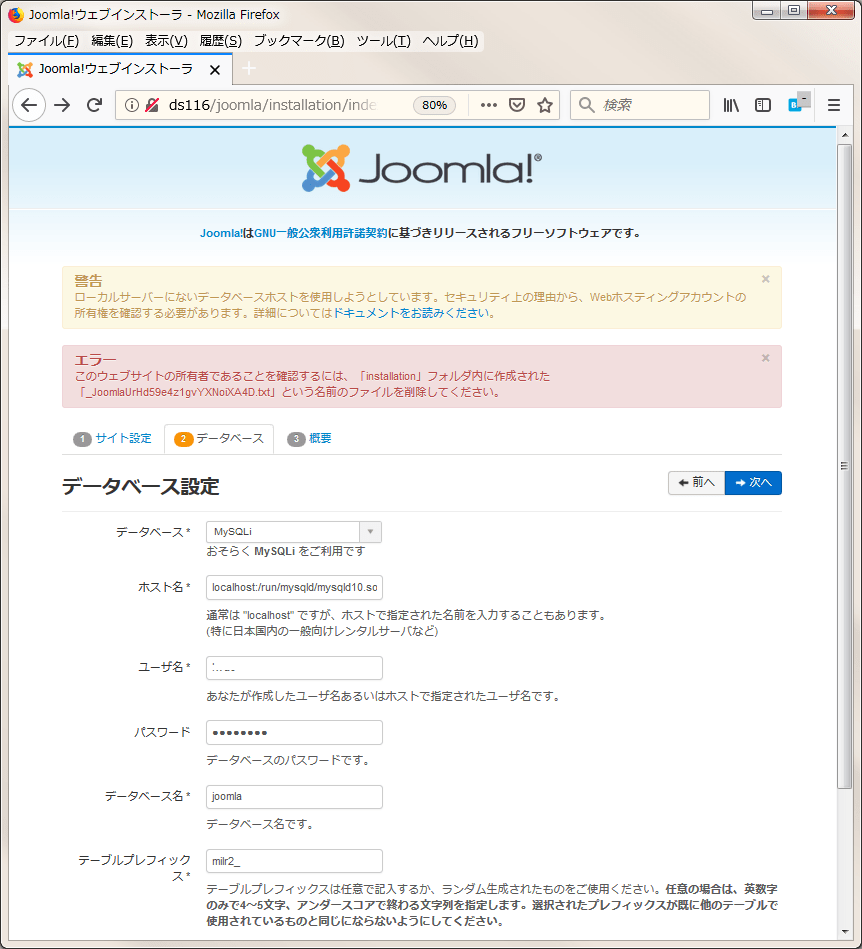Toggle the sidebar view icon
The width and height of the screenshot is (862, 949).
point(763,105)
